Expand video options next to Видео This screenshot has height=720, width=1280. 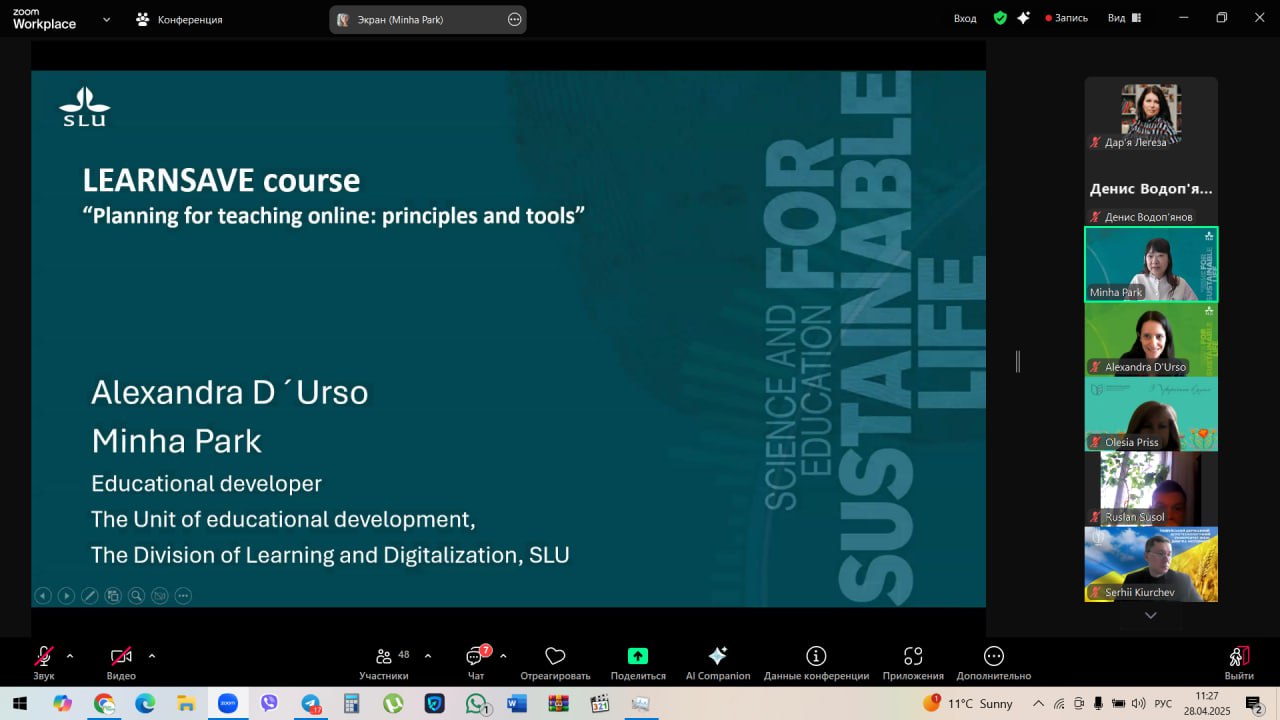click(x=152, y=656)
